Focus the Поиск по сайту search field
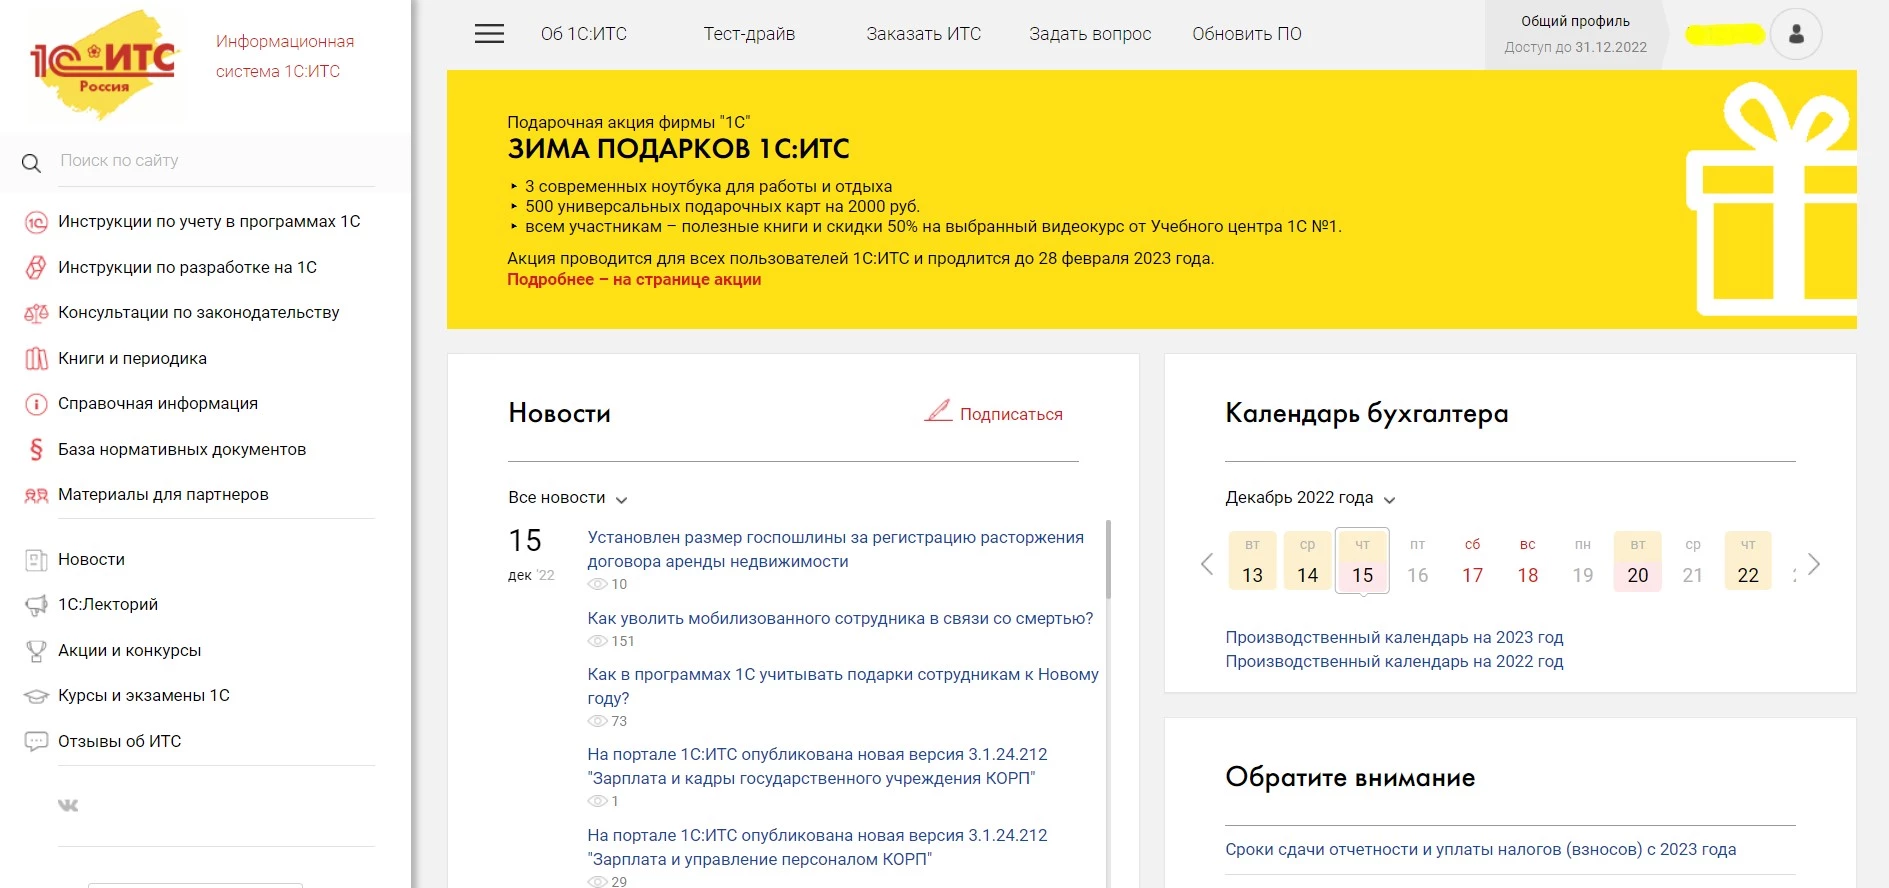This screenshot has height=888, width=1889. (x=217, y=161)
